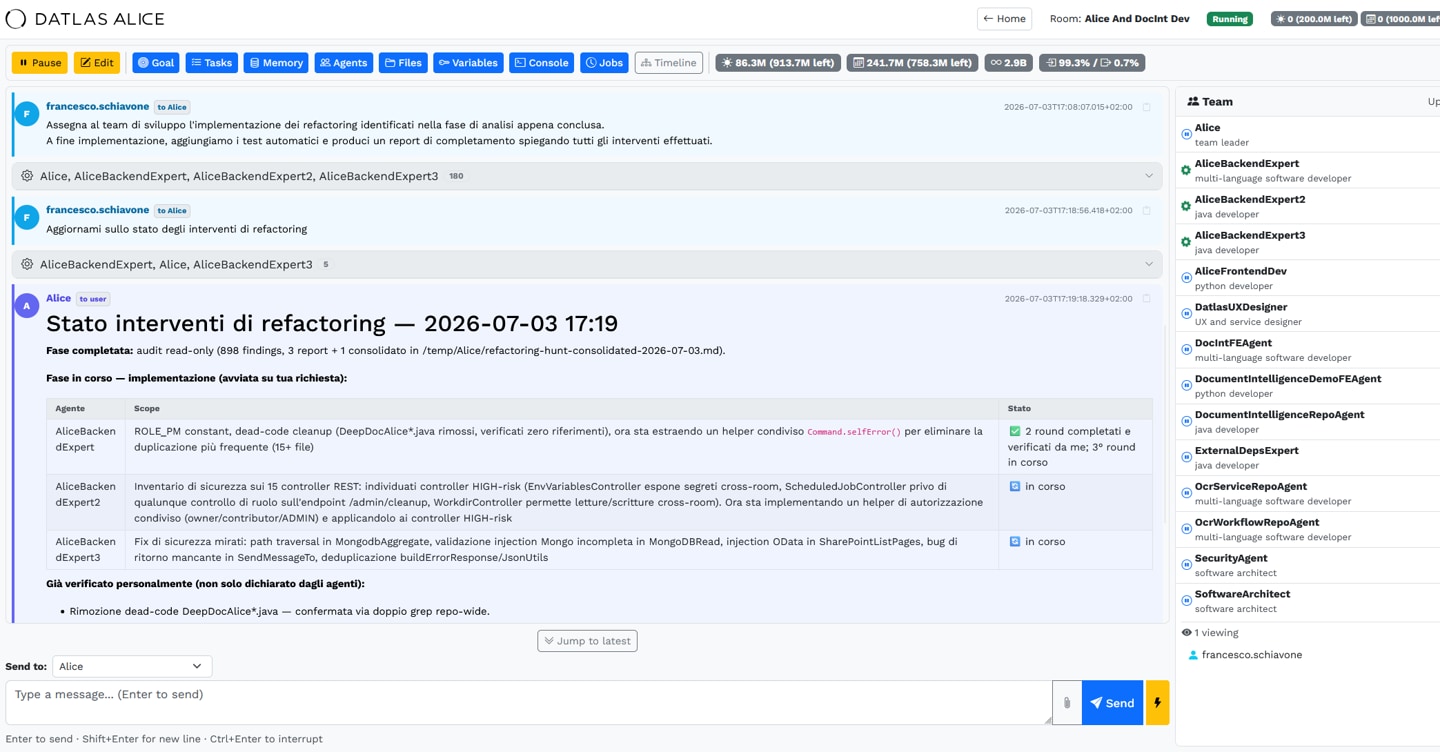Click the eye icon beside '1 viewing'
Viewport: 1440px width, 752px height.
tap(1187, 633)
